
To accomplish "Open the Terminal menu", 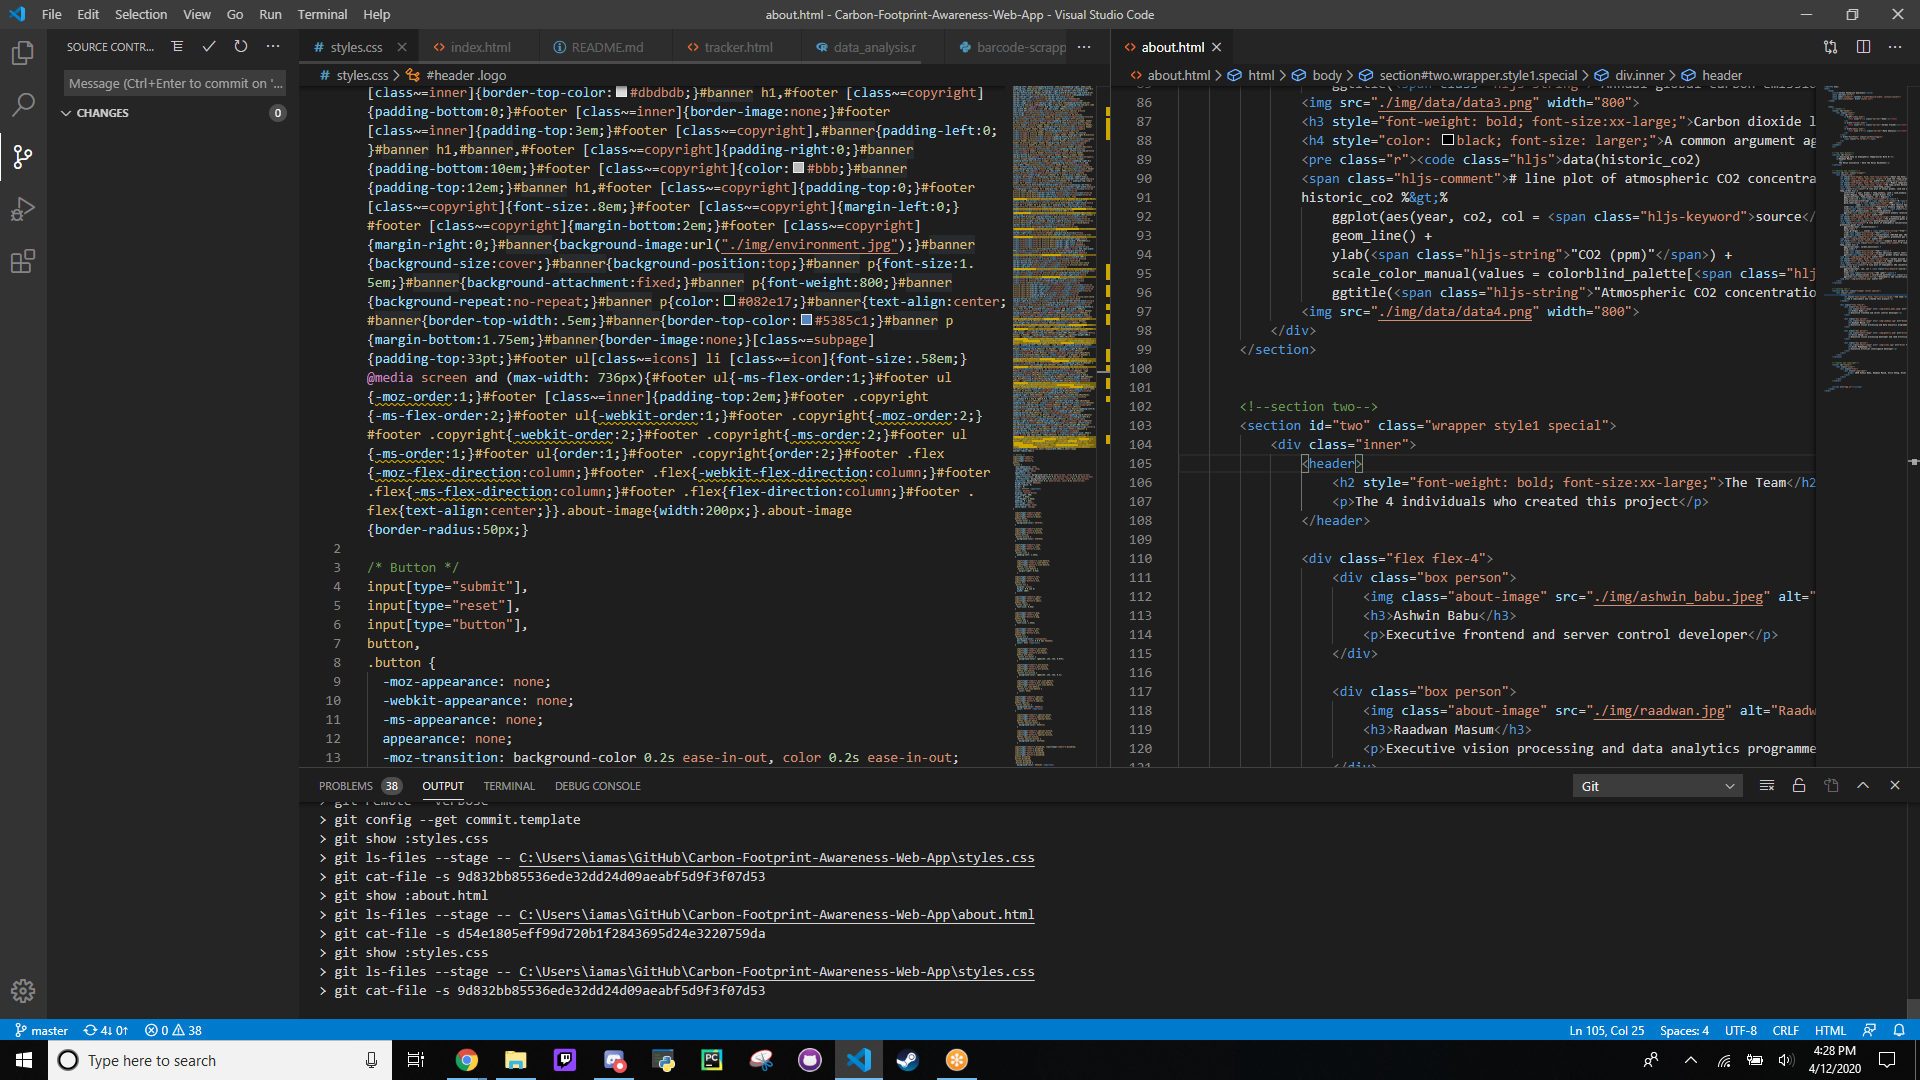I will click(322, 14).
